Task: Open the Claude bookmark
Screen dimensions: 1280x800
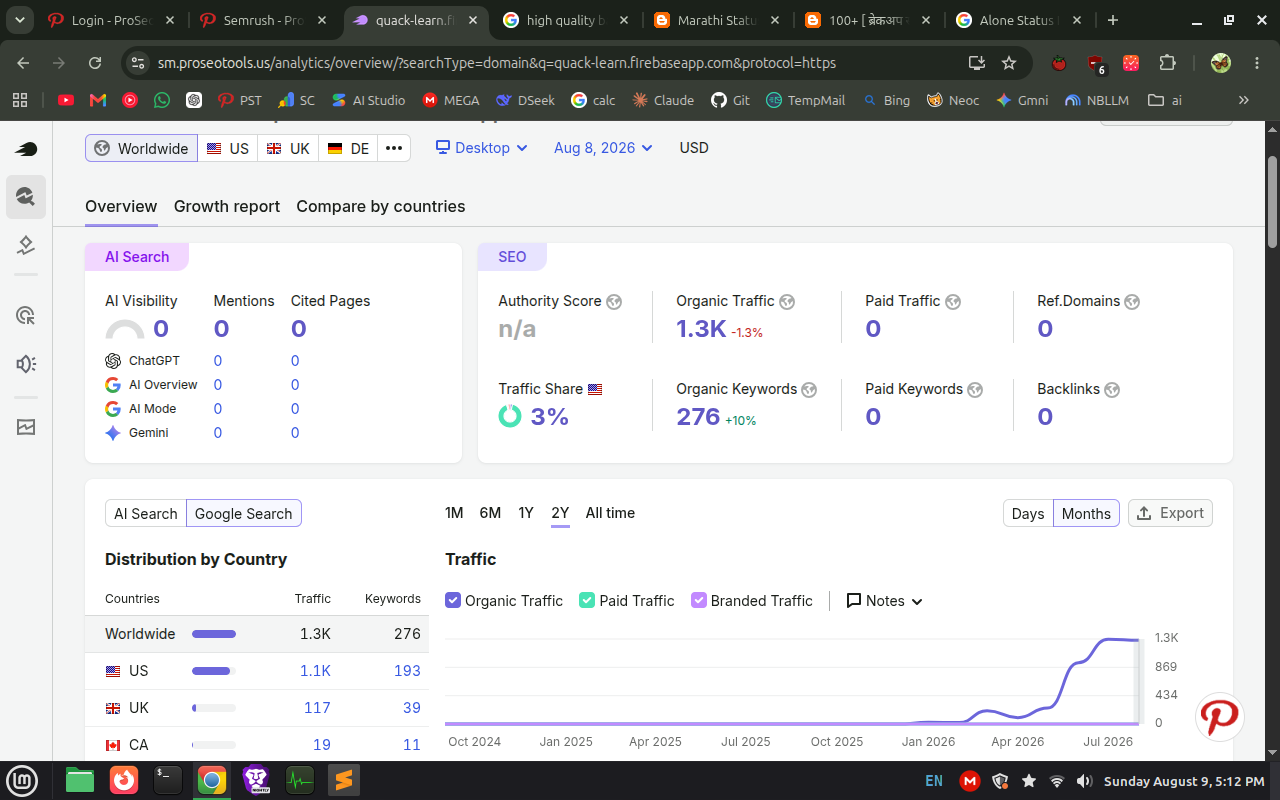Action: (x=663, y=100)
